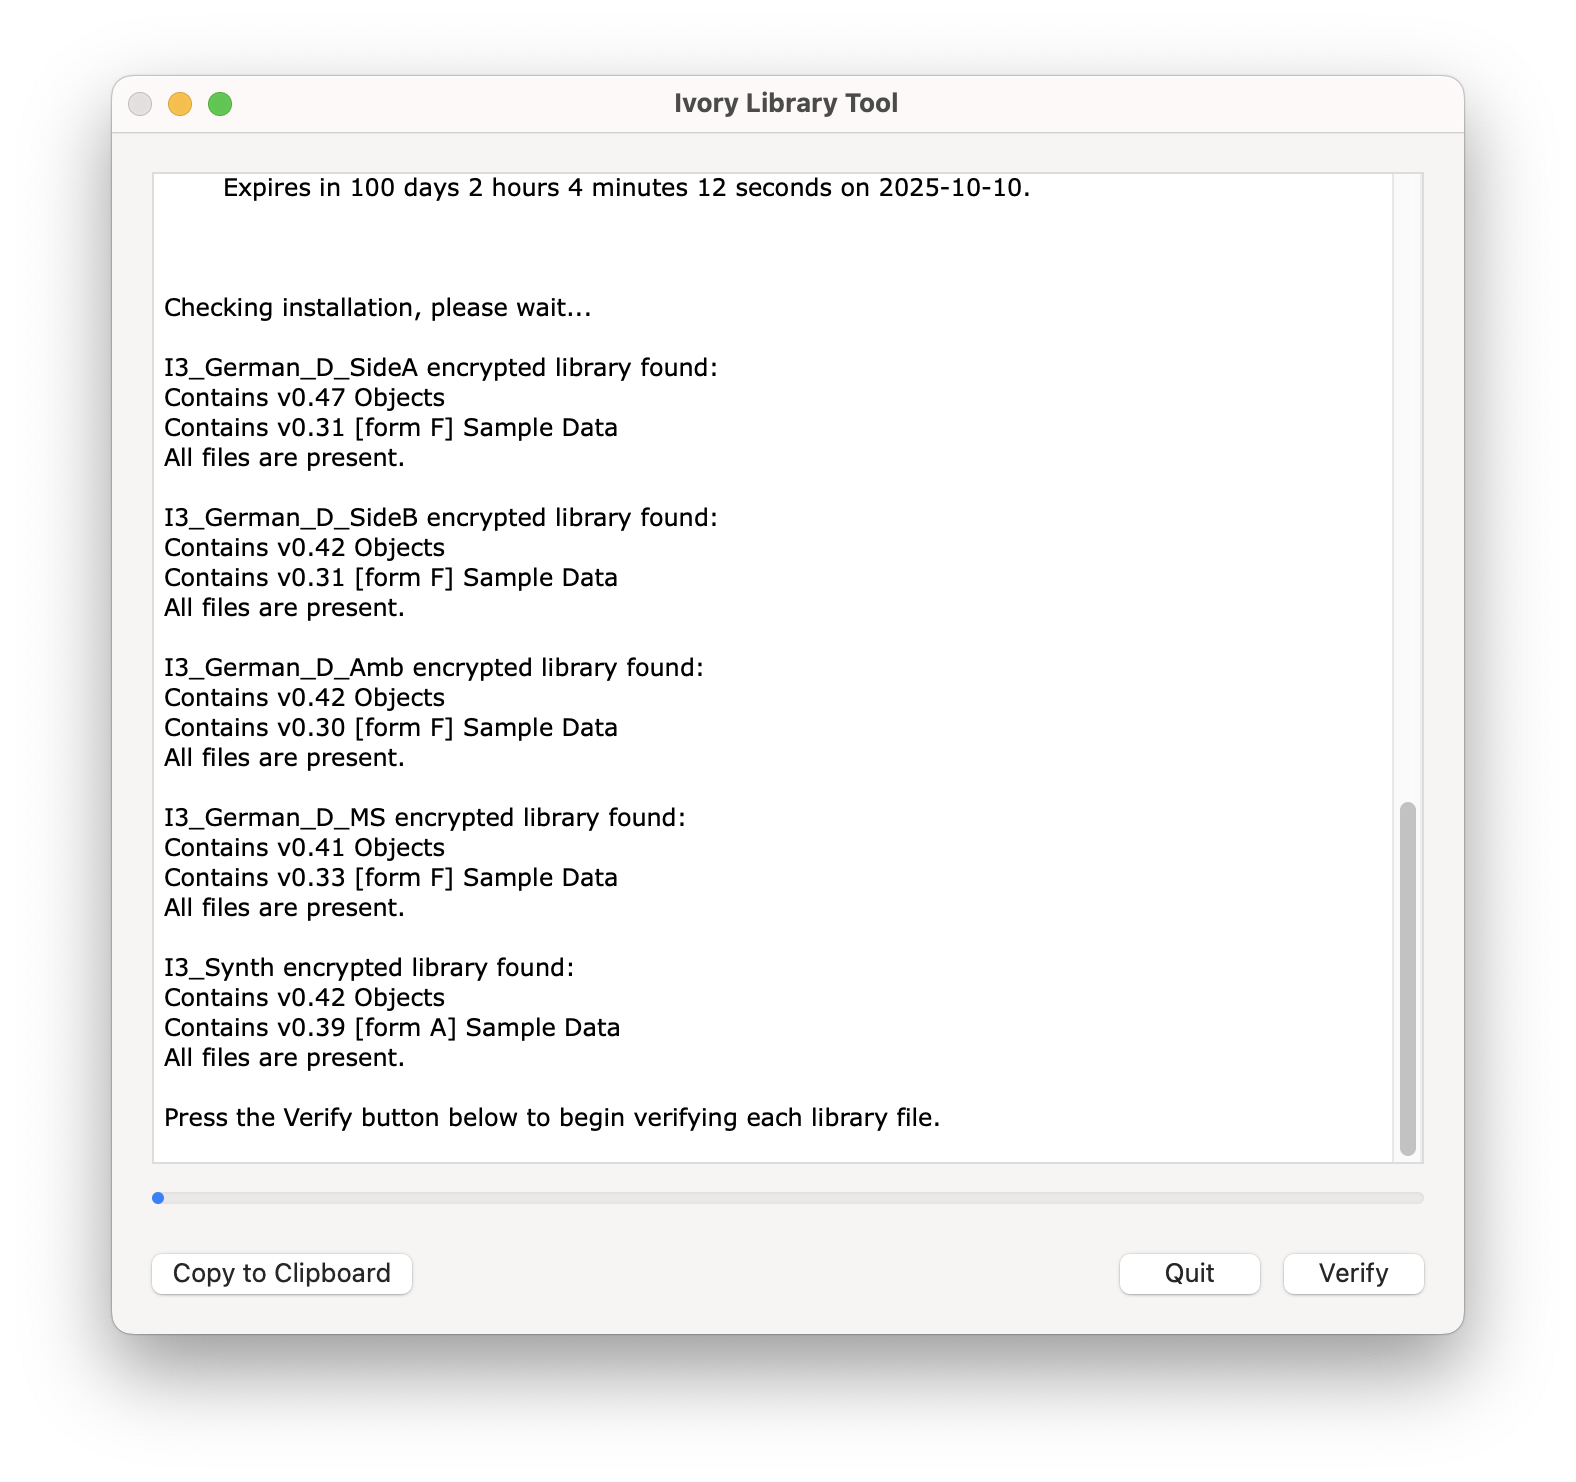Click the Ivory Library Tool title bar
1576x1482 pixels.
pyautogui.click(x=786, y=103)
